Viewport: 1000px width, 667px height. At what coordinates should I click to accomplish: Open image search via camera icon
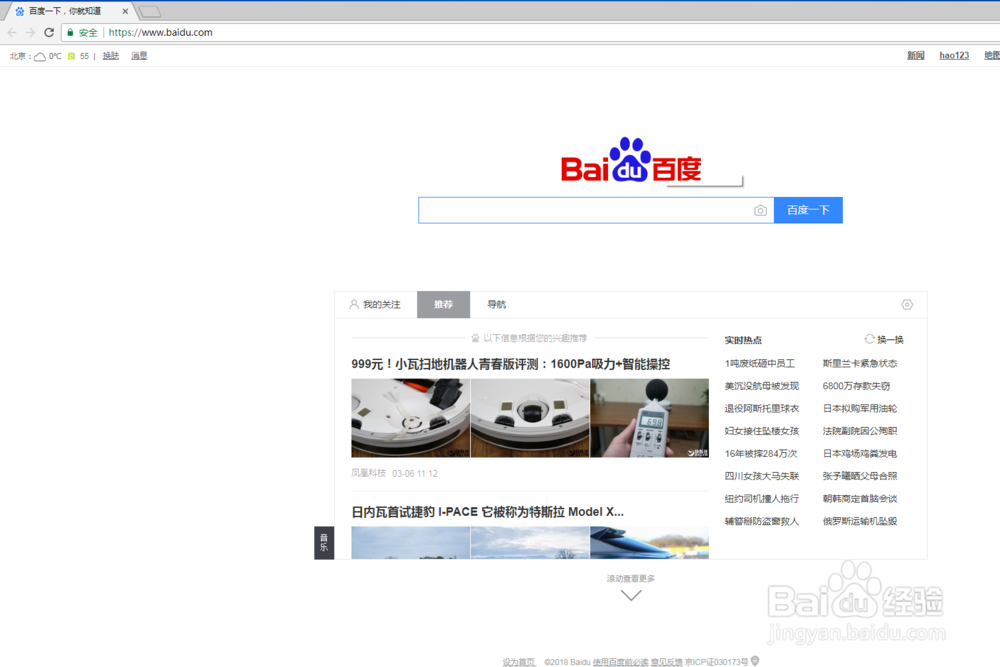760,210
